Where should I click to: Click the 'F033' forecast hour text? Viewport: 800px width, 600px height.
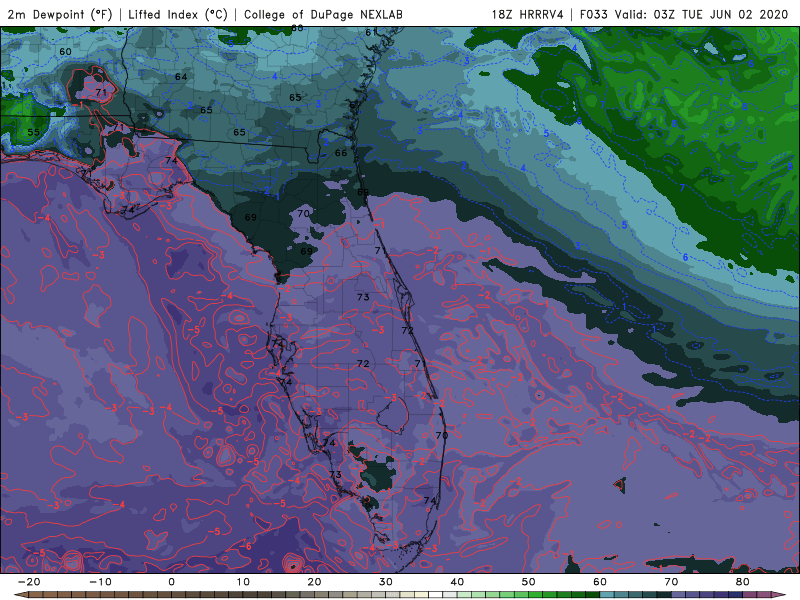(593, 14)
